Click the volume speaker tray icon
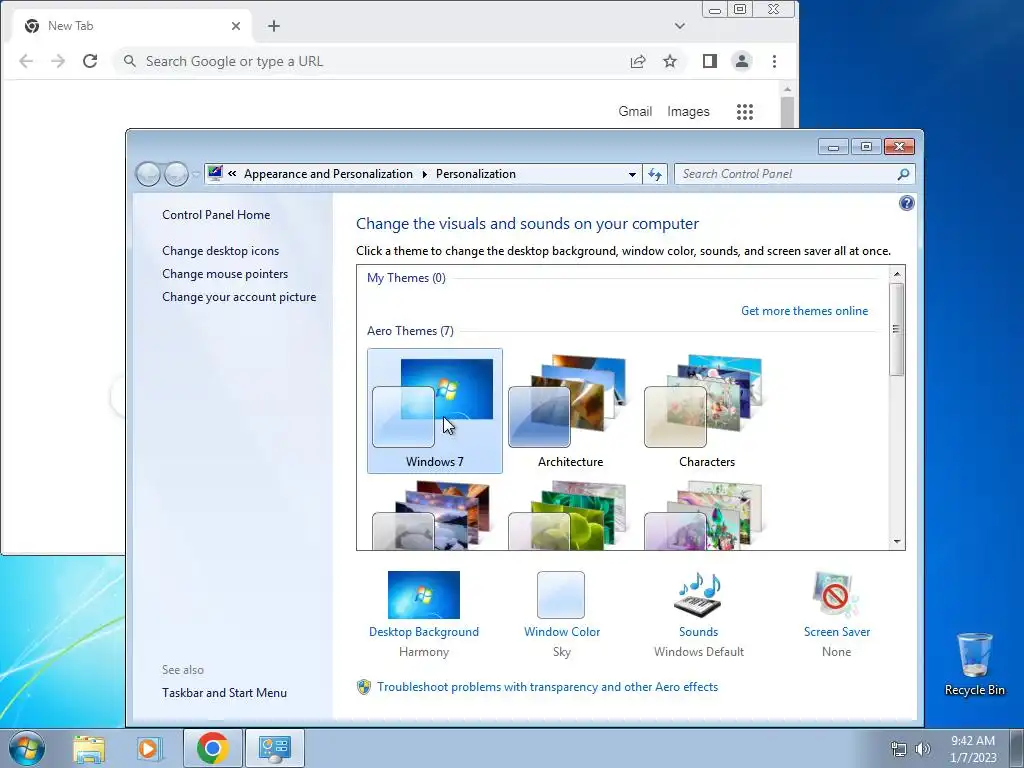 (x=922, y=748)
